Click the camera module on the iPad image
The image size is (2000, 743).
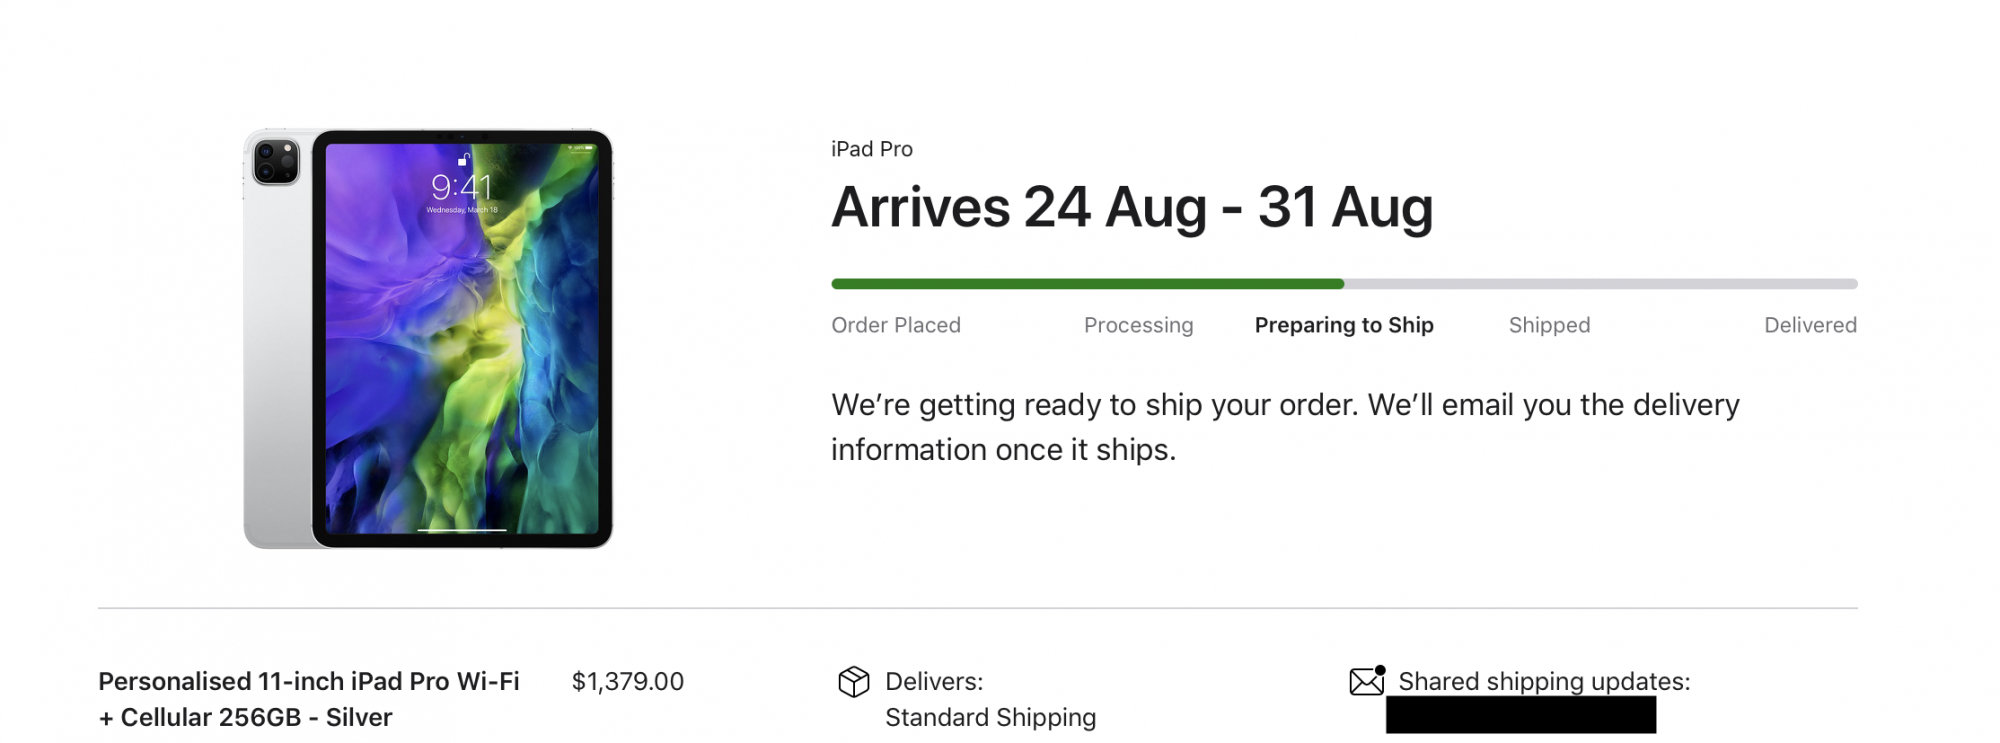tap(276, 162)
